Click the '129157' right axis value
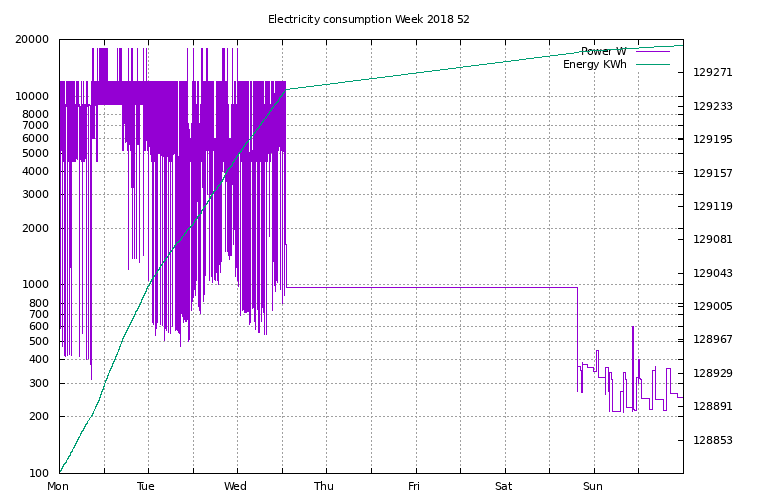This screenshot has width=768, height=500. [713, 173]
